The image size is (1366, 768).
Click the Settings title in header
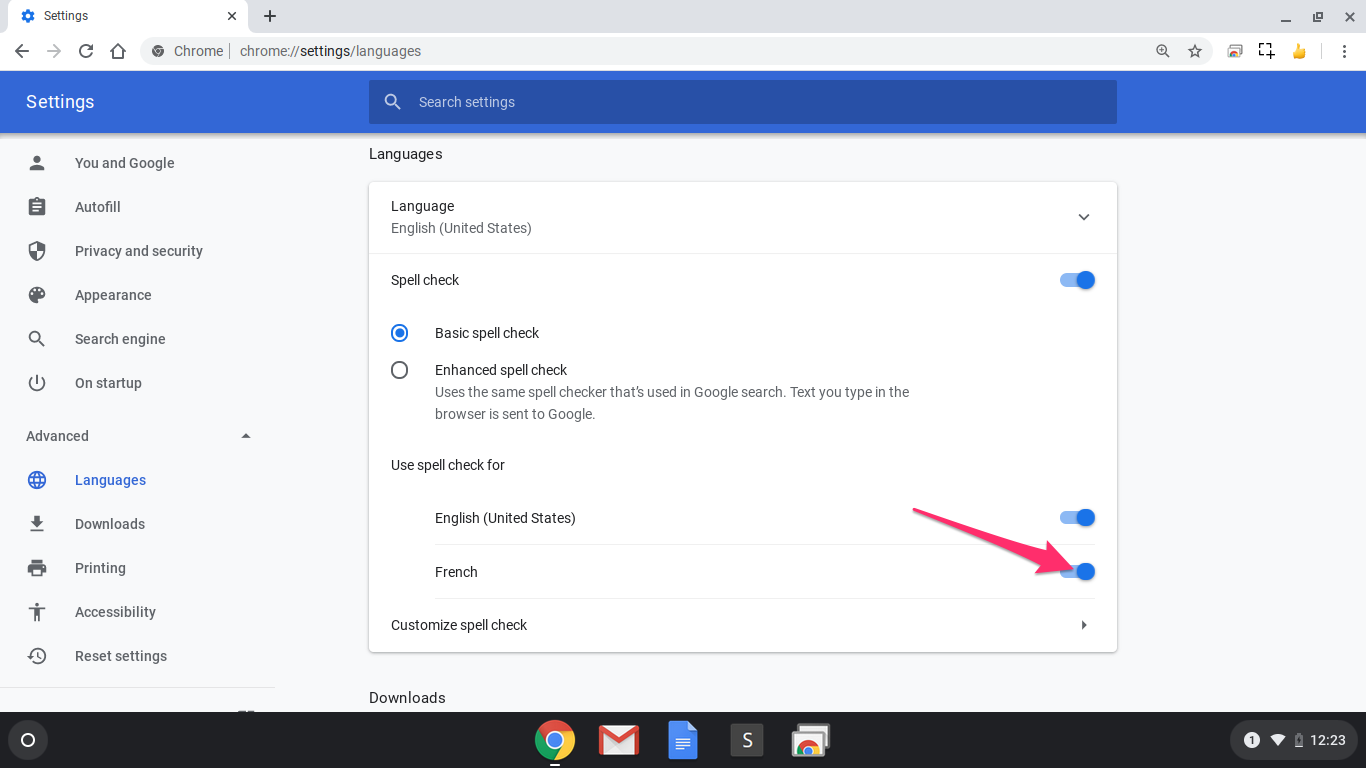tap(60, 102)
